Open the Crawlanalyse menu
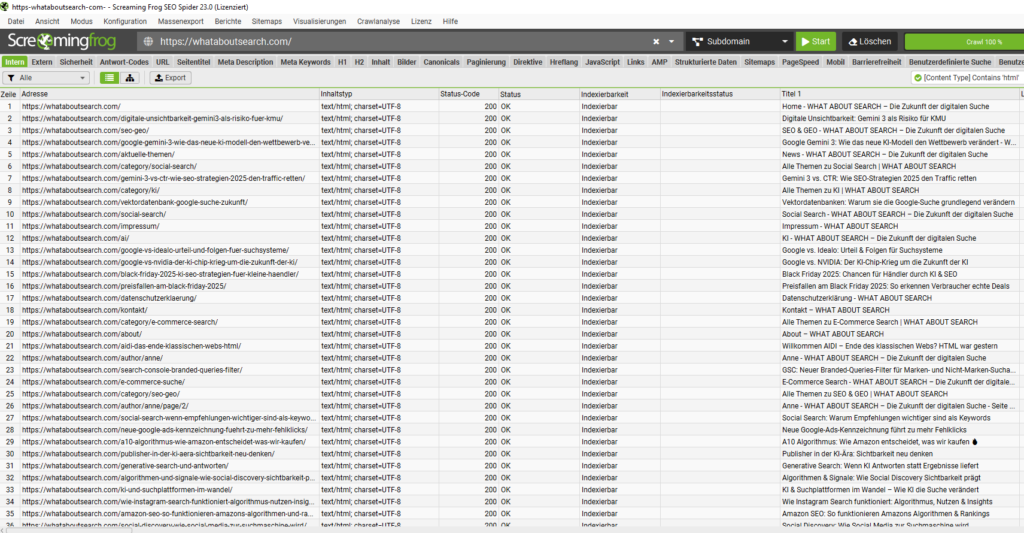 coord(378,22)
